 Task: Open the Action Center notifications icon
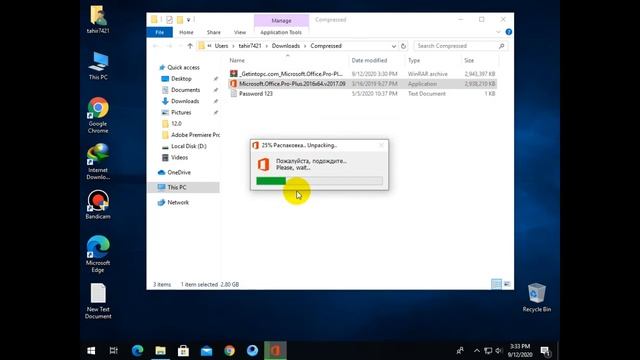click(x=545, y=351)
